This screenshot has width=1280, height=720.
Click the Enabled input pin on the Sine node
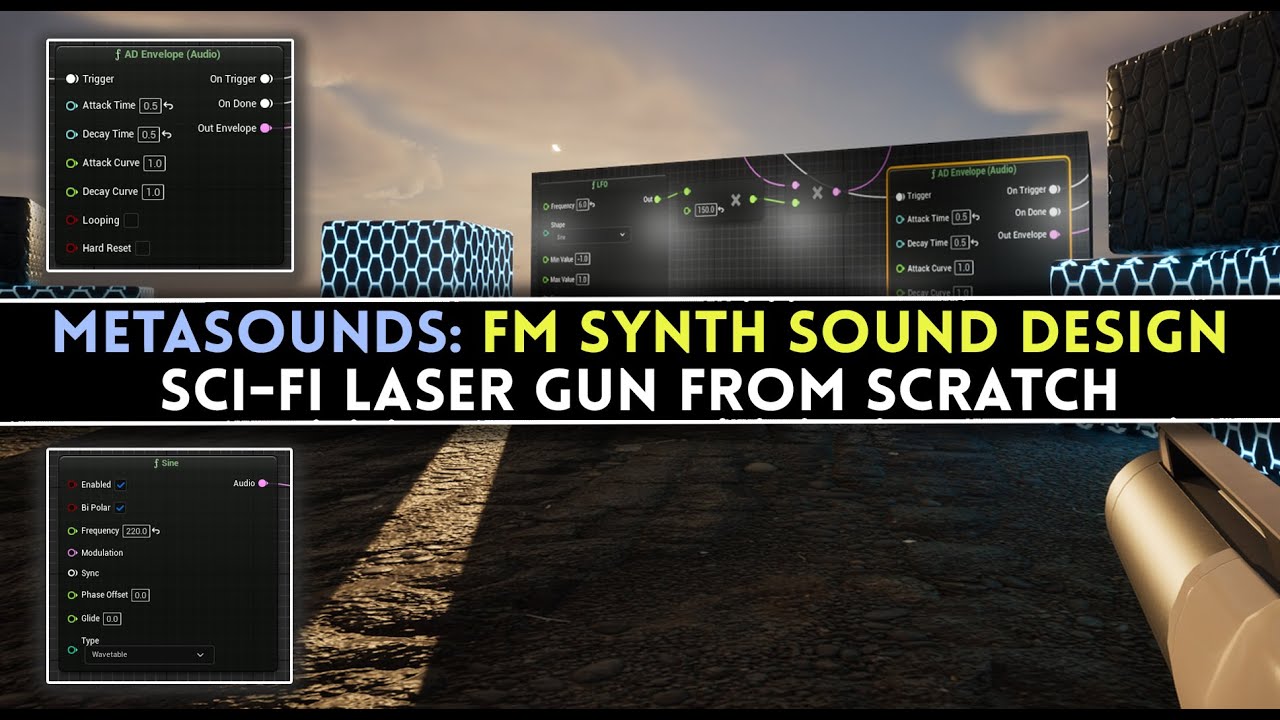coord(72,485)
